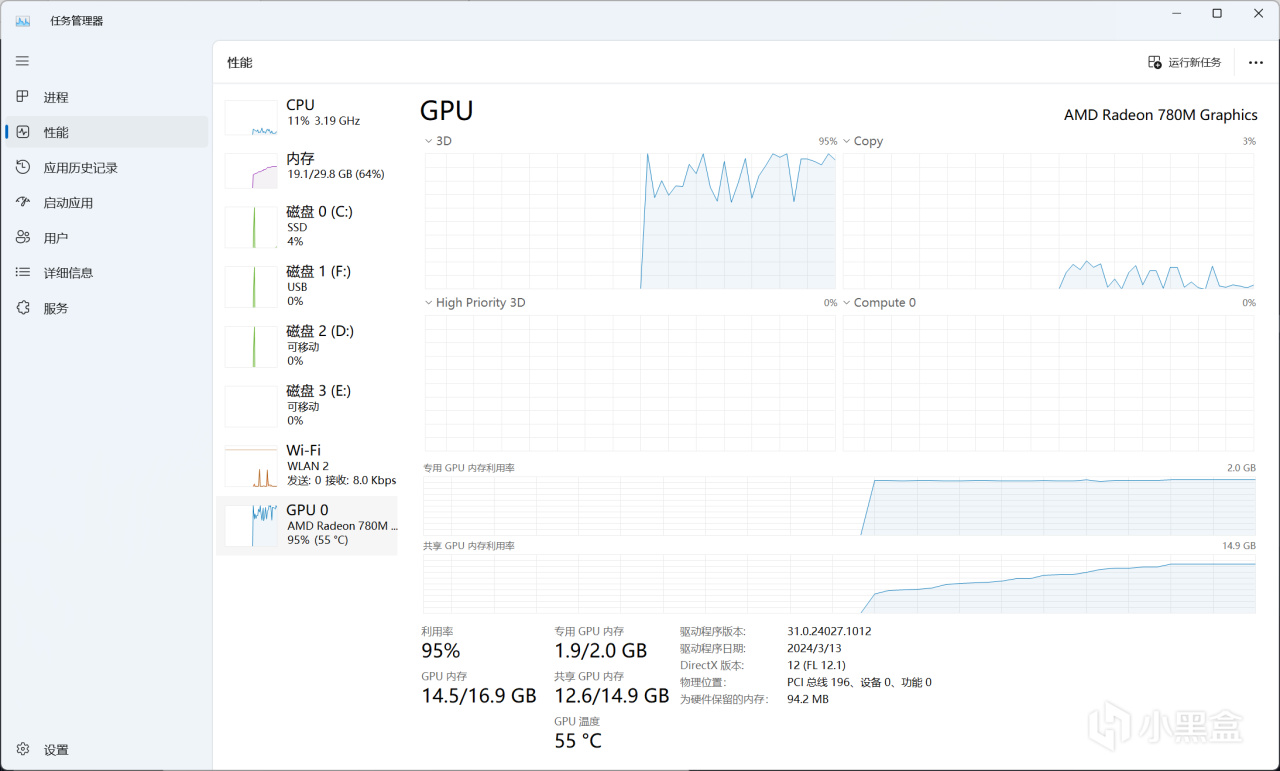The width and height of the screenshot is (1280, 771).
Task: Open 设置 at the sidebar bottom
Action: point(106,749)
